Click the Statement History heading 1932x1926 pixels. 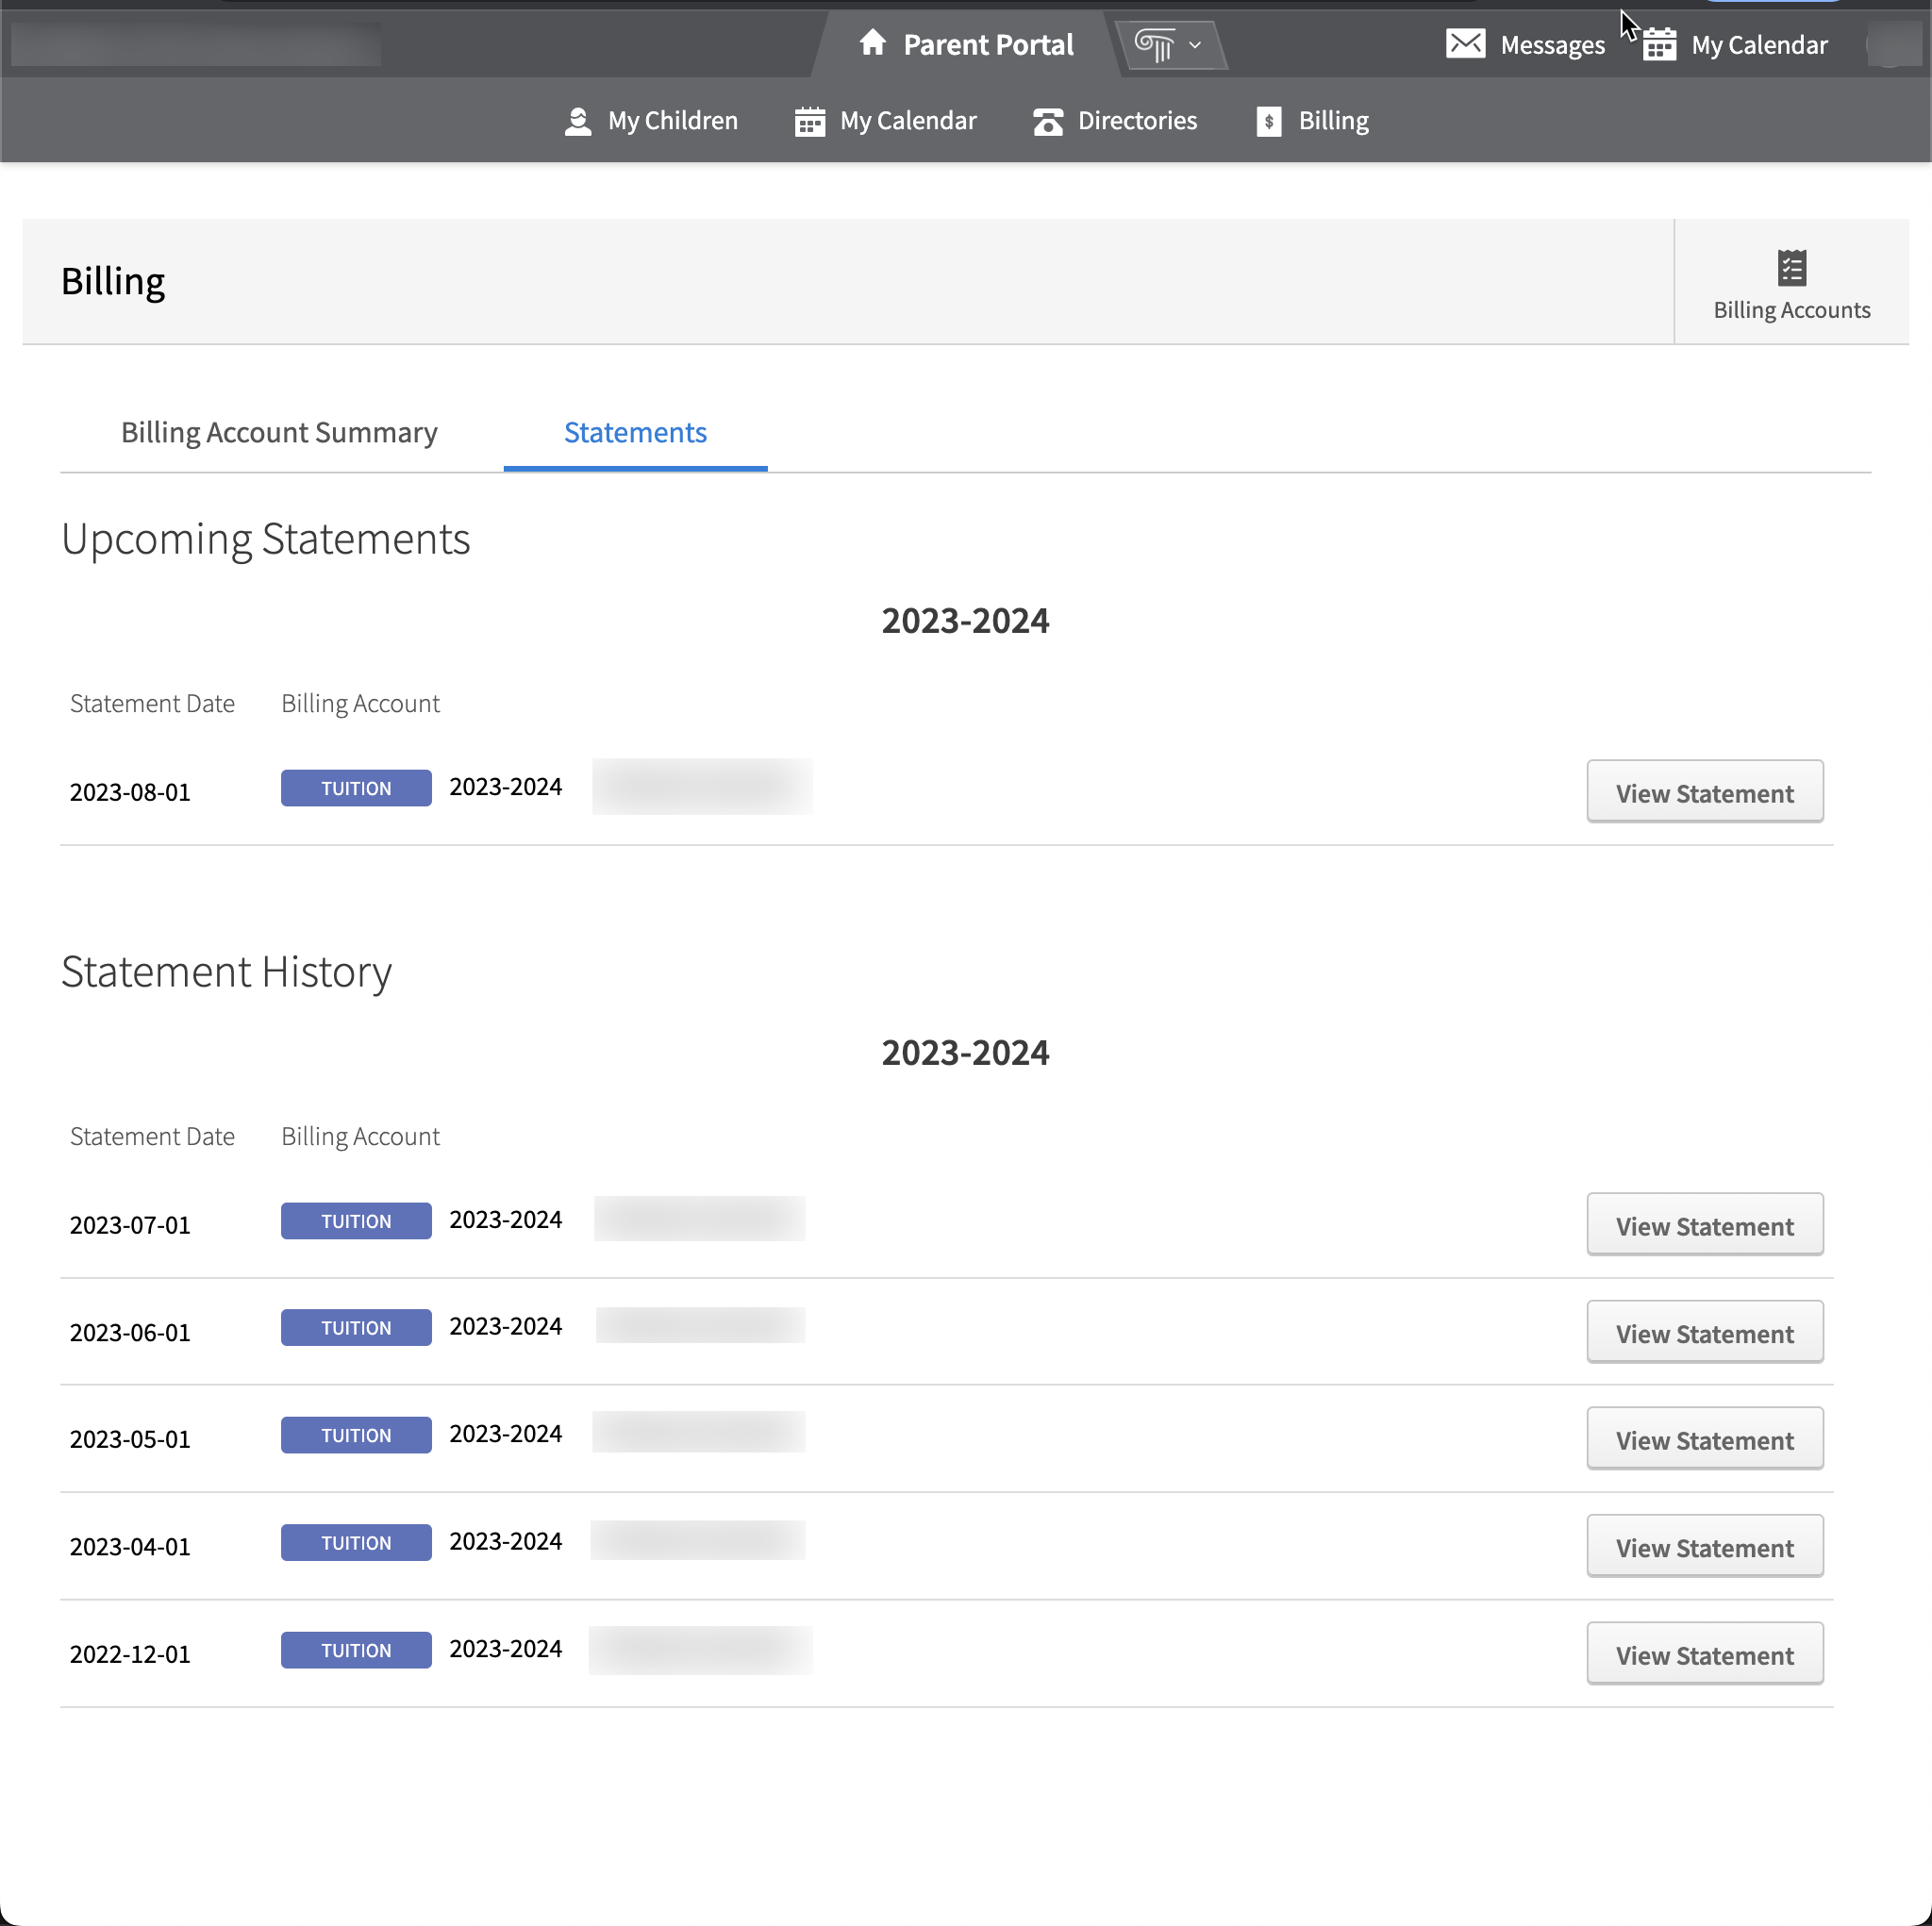click(226, 972)
